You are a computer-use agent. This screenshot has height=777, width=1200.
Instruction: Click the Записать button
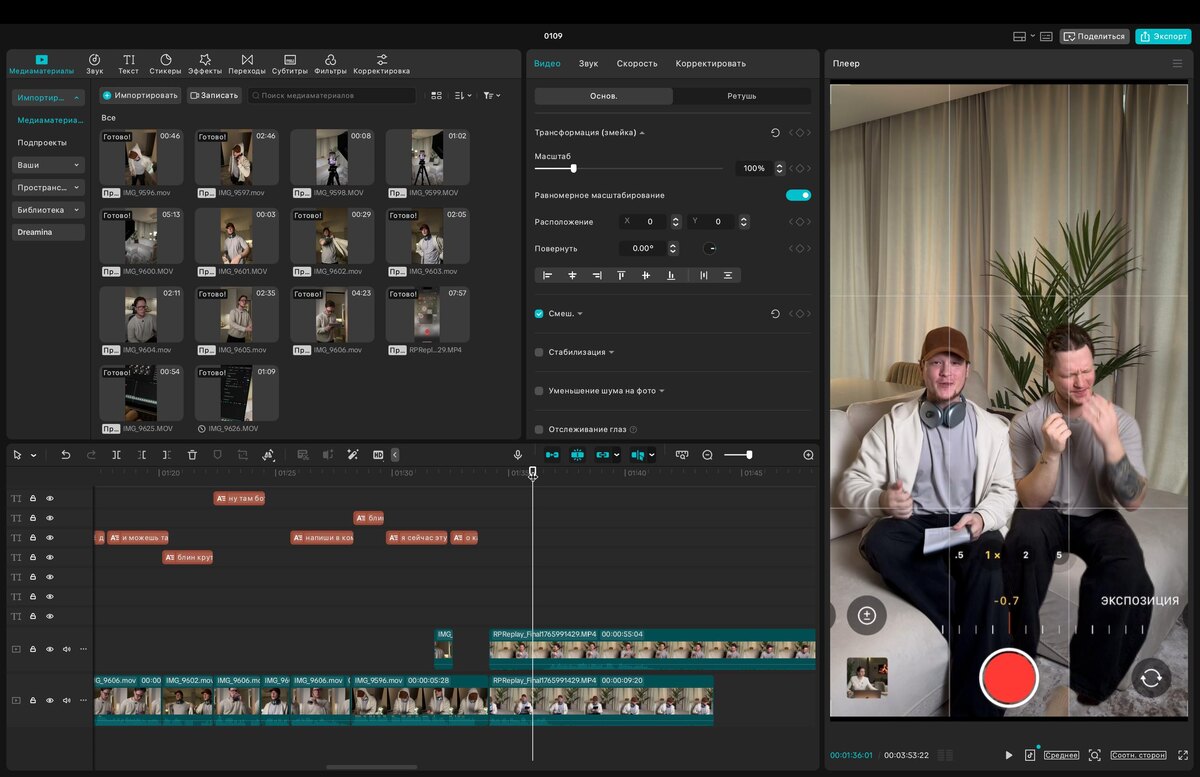(x=214, y=96)
